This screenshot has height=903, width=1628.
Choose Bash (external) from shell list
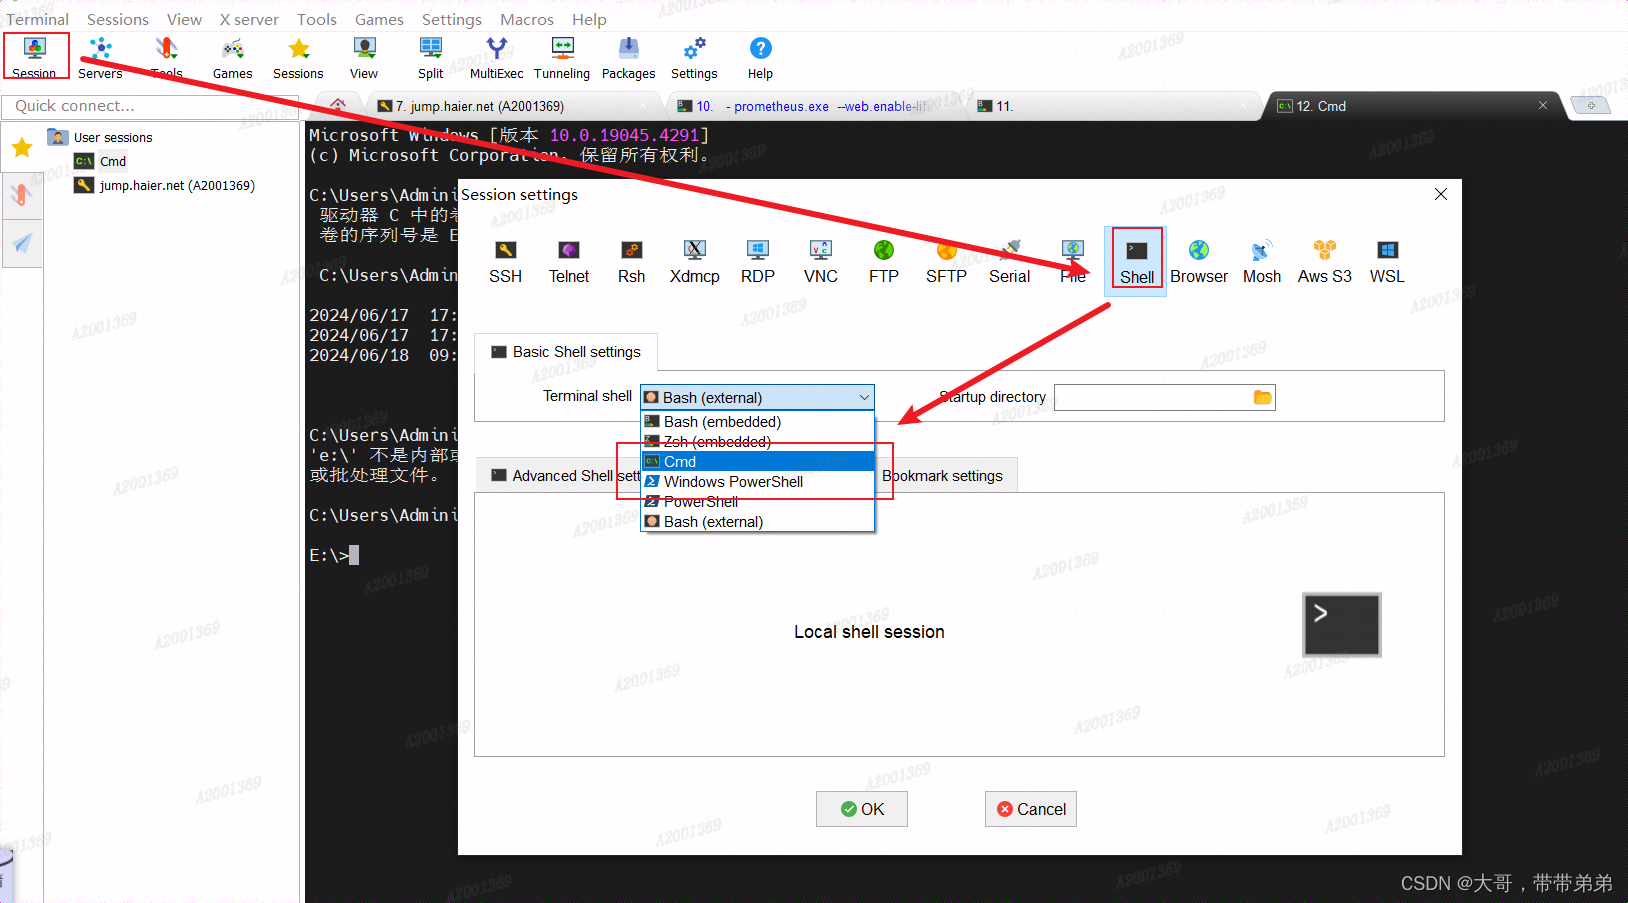tap(757, 522)
